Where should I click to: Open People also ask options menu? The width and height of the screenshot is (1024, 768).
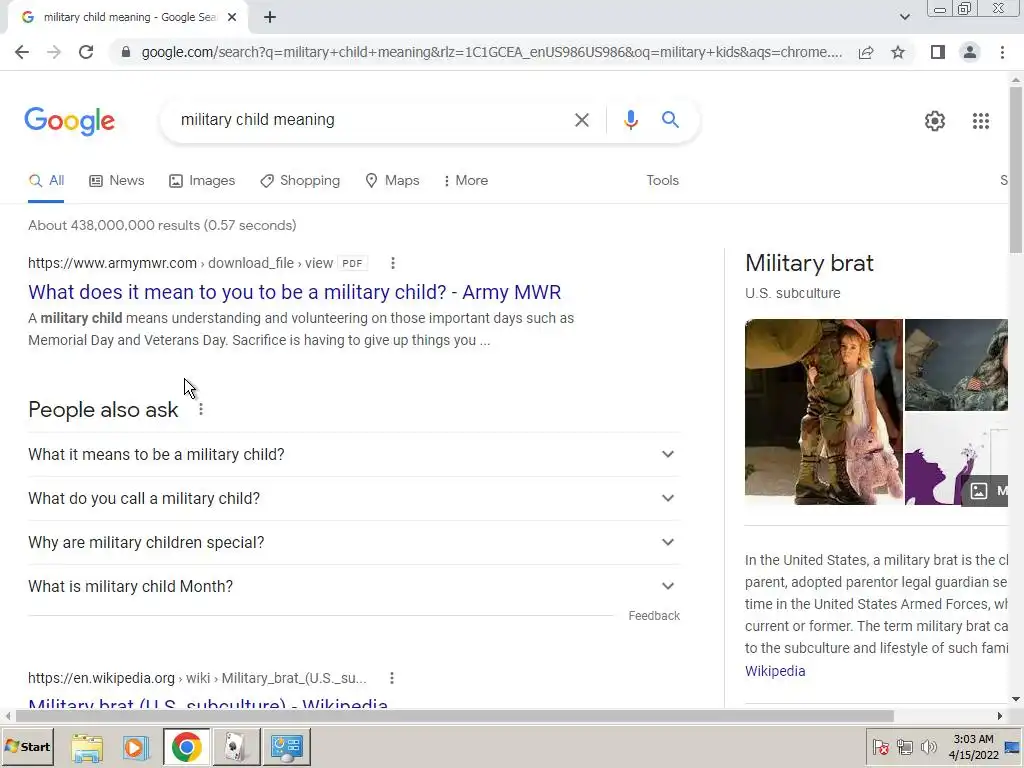point(200,409)
